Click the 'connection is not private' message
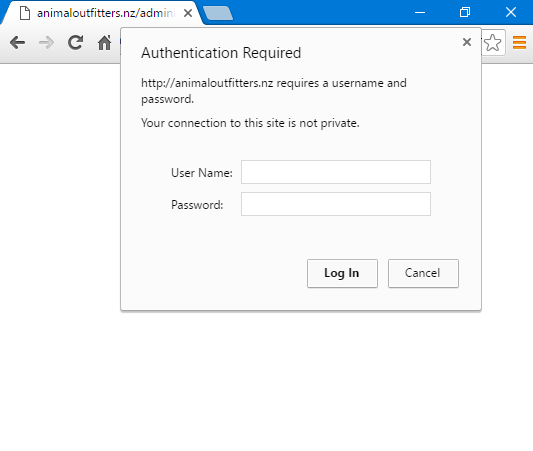This screenshot has width=533, height=451. (x=250, y=123)
